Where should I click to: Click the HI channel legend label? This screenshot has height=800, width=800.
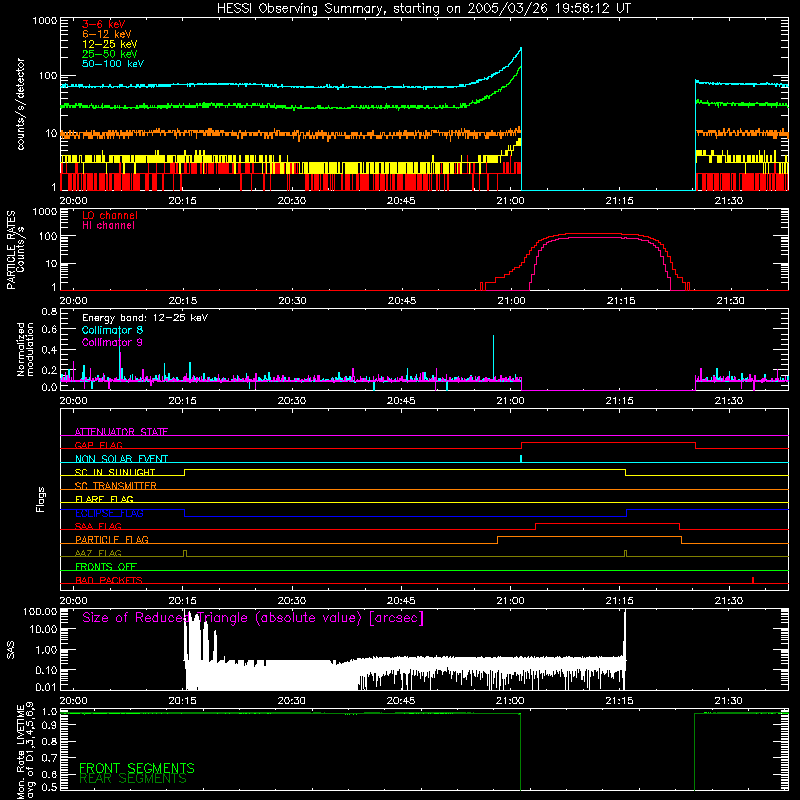pos(108,226)
